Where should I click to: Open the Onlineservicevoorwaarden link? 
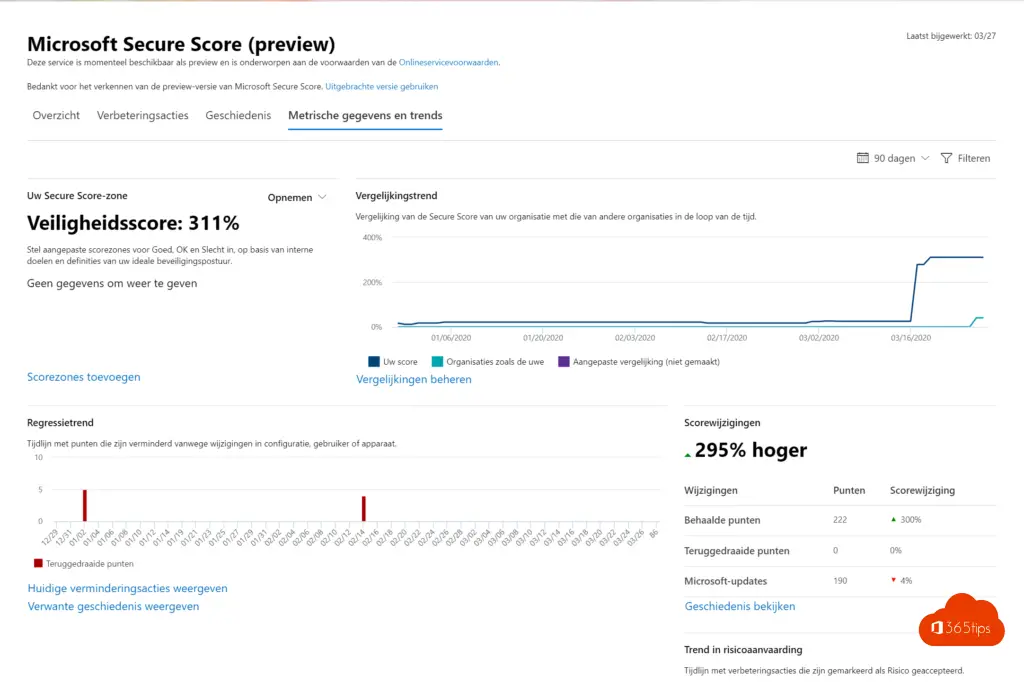point(449,63)
